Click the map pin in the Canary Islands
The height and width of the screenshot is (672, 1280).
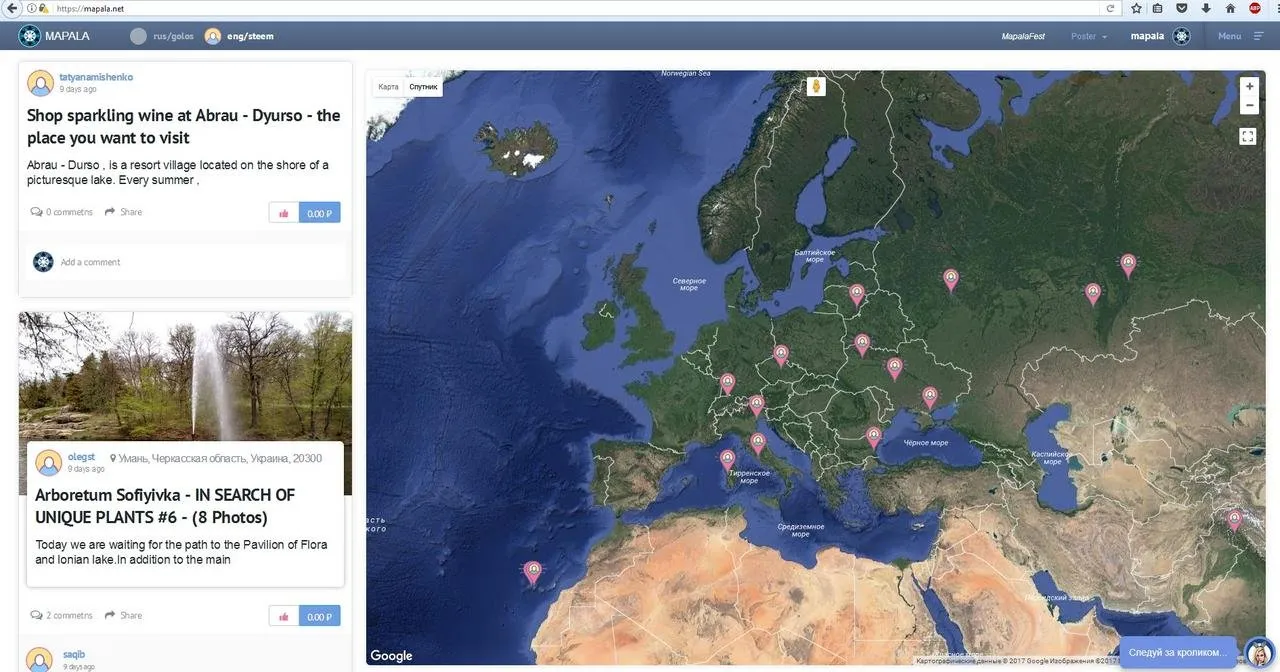[x=533, y=572]
